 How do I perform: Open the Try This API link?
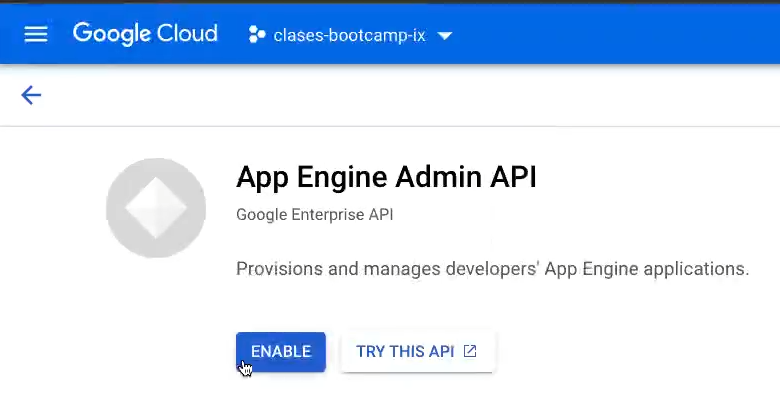pos(417,352)
